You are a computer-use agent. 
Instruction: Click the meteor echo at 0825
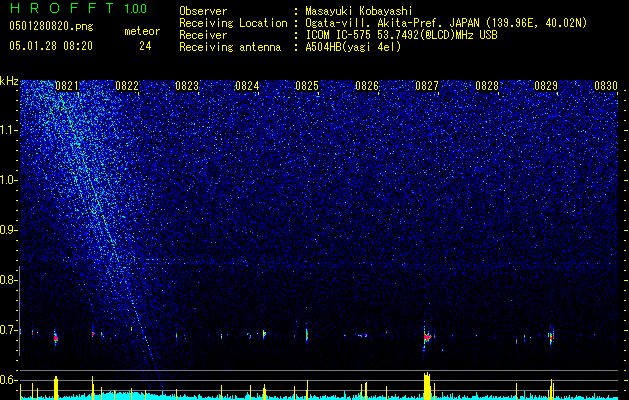[307, 334]
